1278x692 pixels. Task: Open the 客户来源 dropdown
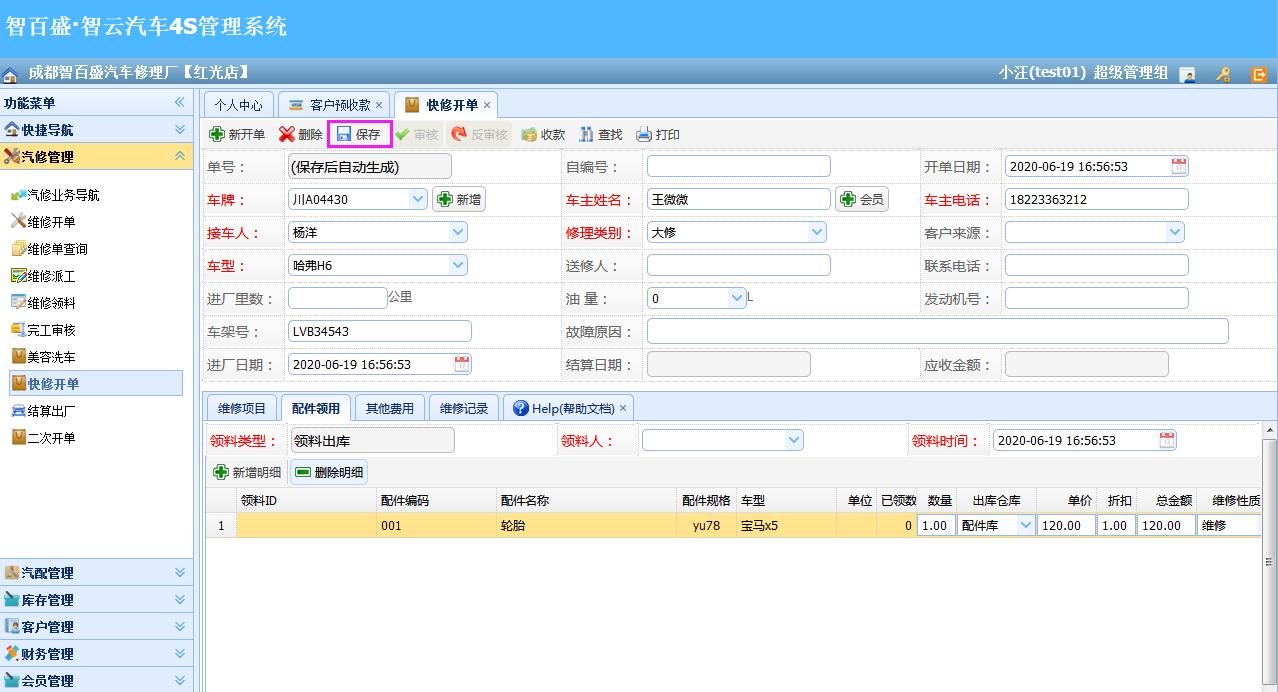(x=1173, y=231)
